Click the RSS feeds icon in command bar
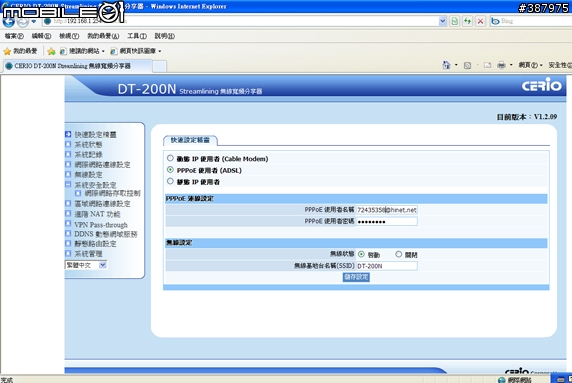Screen dimensions: 572x383 click(467, 65)
